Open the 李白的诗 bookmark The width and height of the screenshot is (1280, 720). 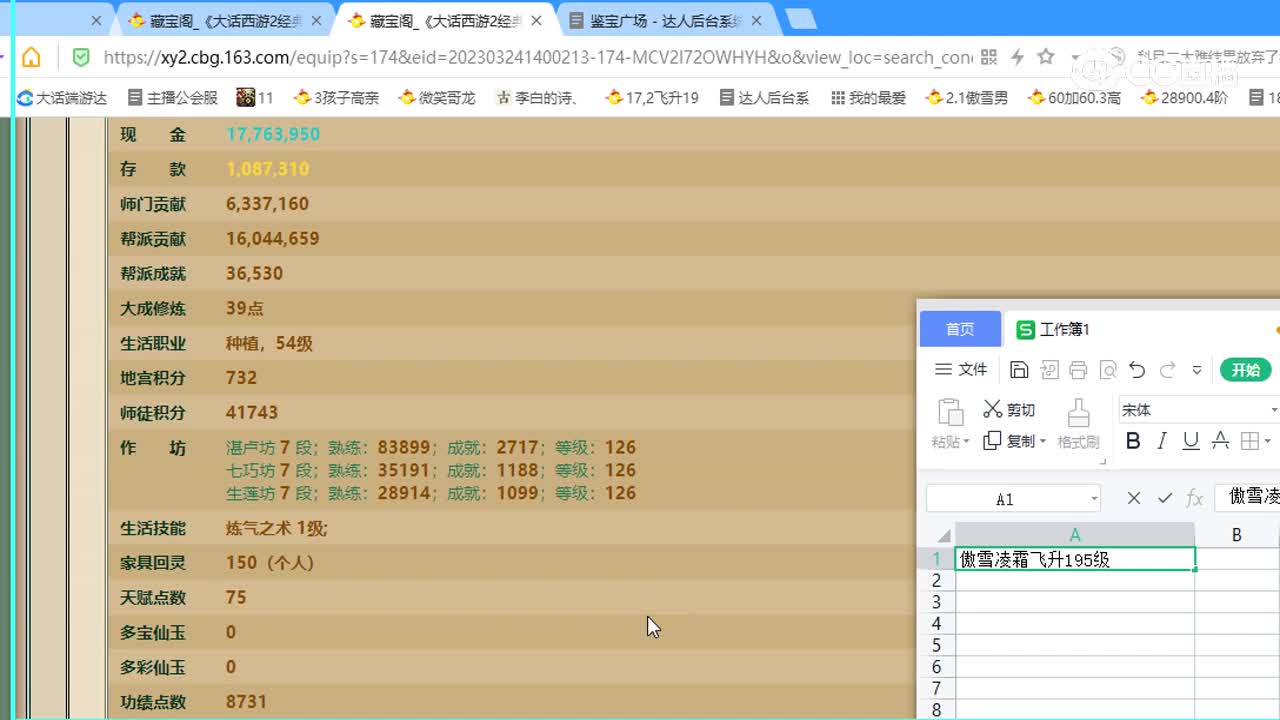coord(539,97)
